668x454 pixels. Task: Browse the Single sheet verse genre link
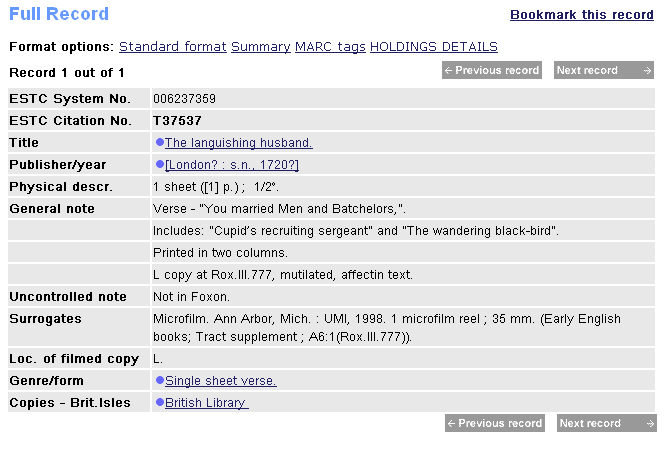221,380
